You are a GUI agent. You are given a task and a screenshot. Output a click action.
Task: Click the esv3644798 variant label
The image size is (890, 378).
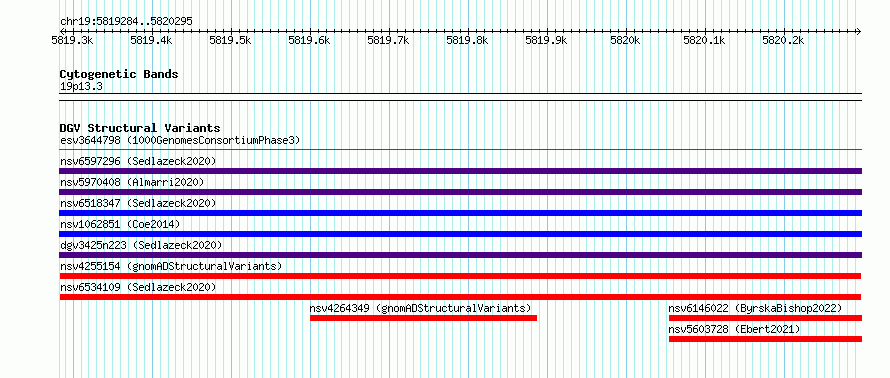180,140
